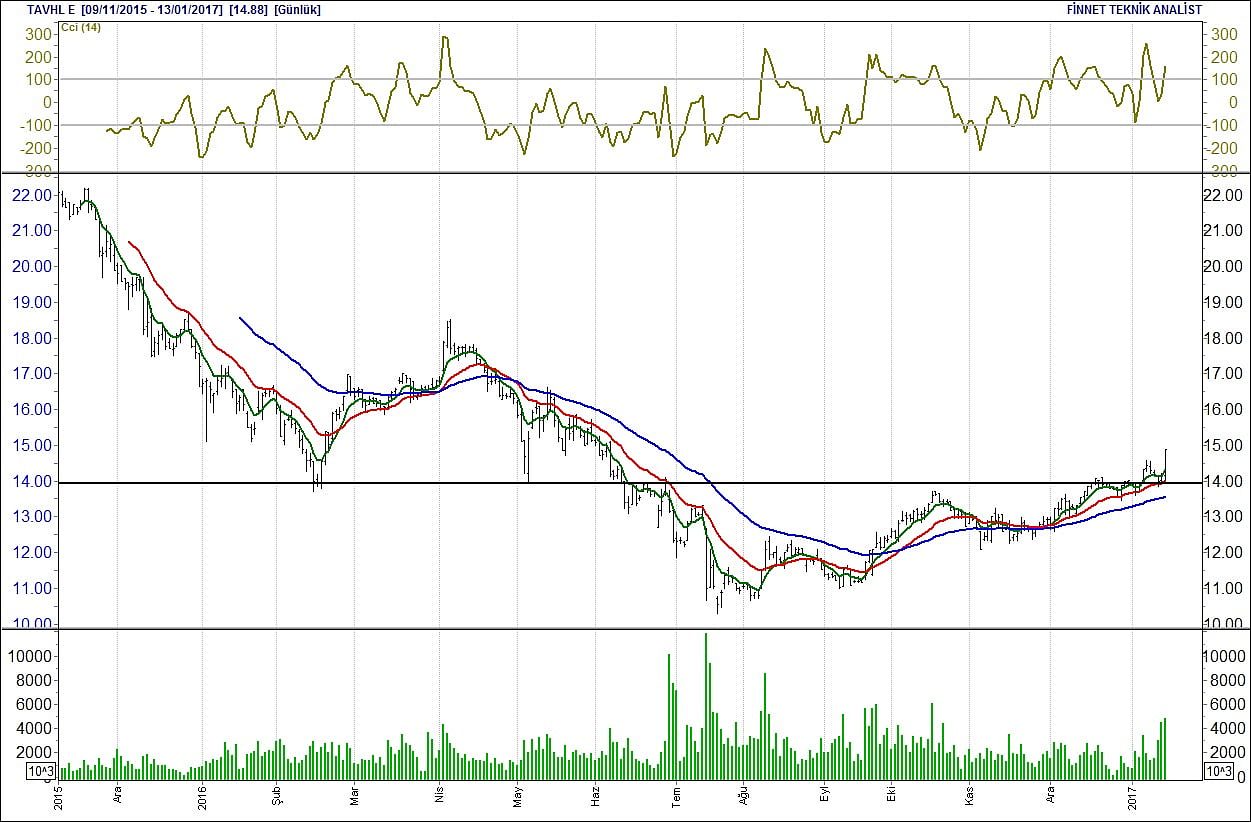Click the 2016 year marker on time axis

pos(201,797)
